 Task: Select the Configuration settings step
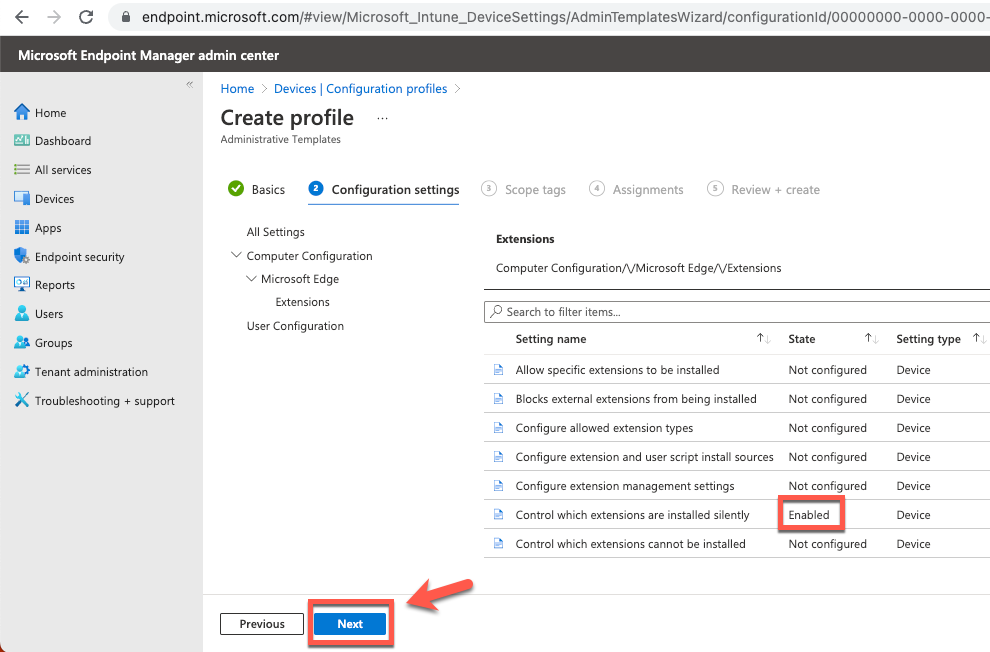click(384, 189)
